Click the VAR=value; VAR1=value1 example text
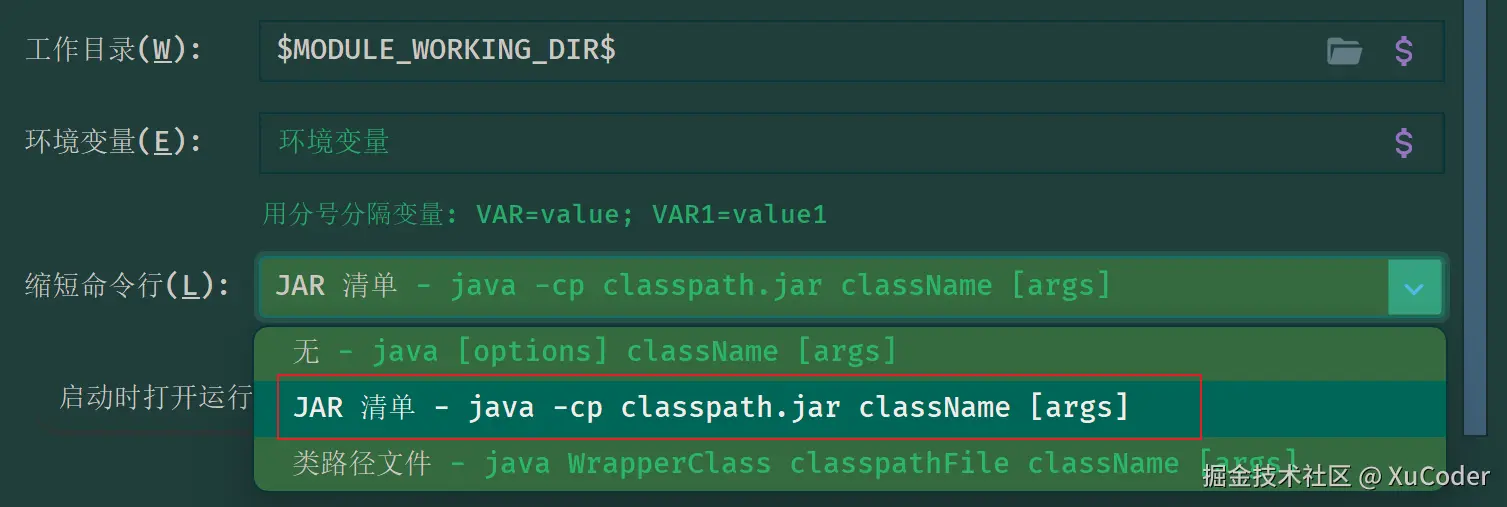 (x=651, y=214)
